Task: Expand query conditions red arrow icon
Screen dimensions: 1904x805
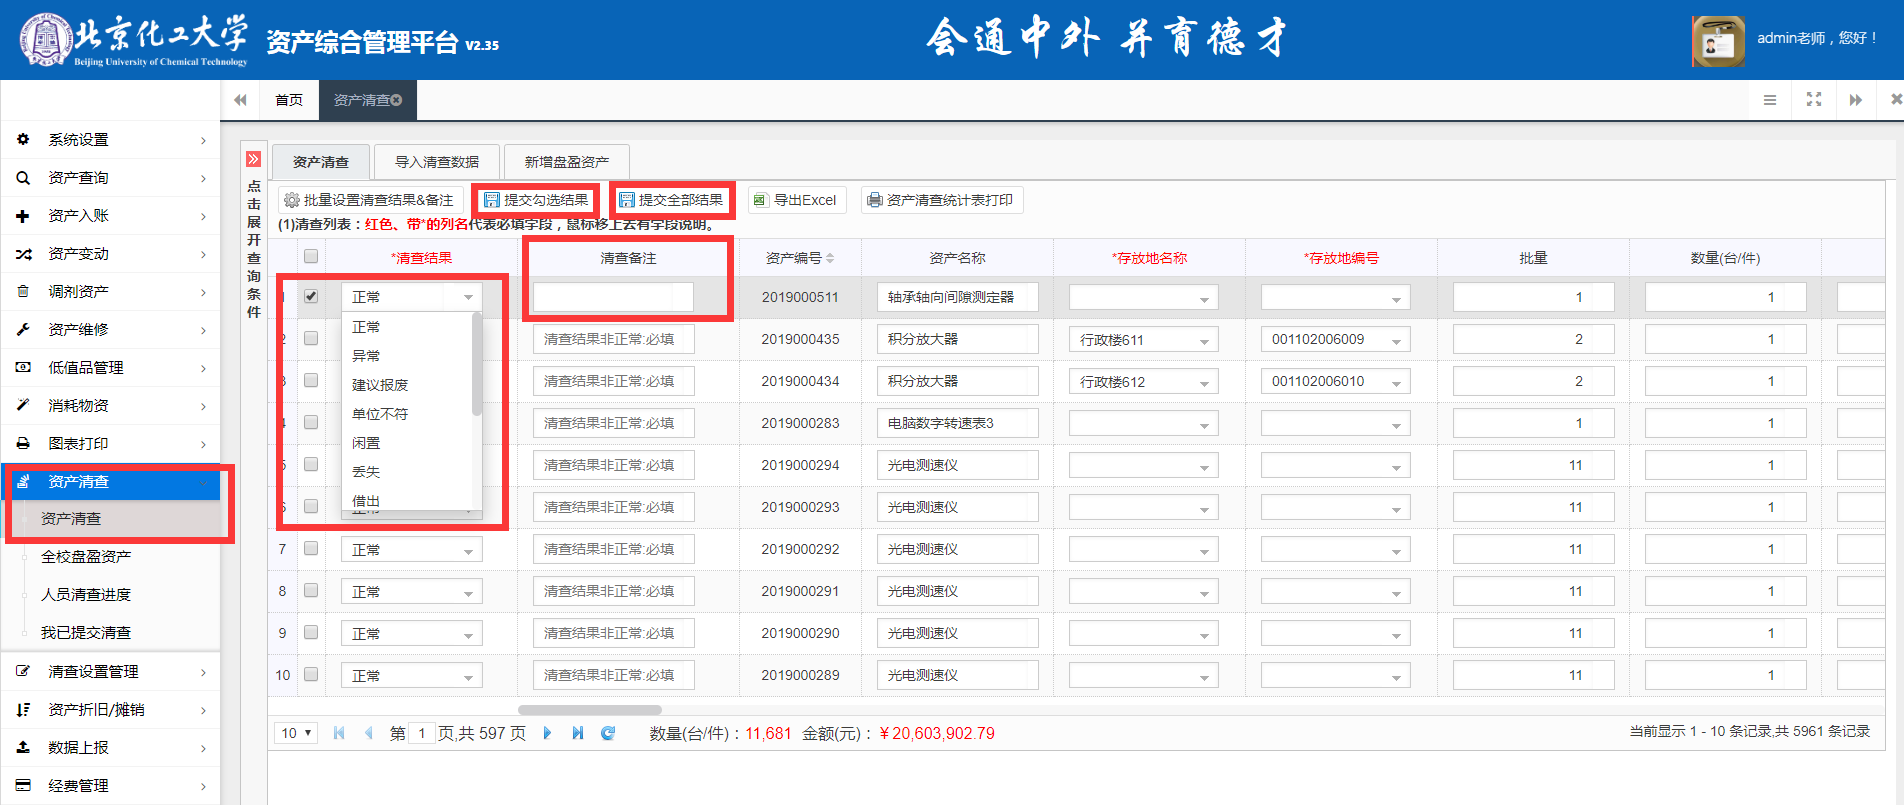Action: coord(253,159)
